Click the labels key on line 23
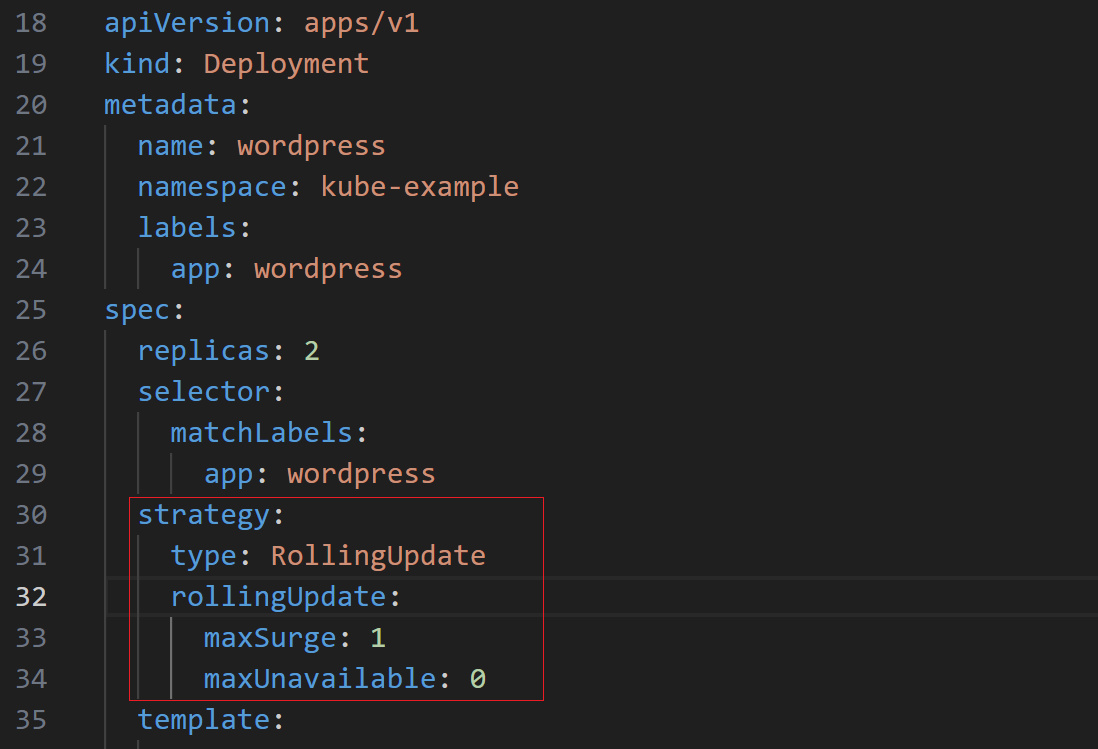The image size is (1098, 749). tap(187, 228)
